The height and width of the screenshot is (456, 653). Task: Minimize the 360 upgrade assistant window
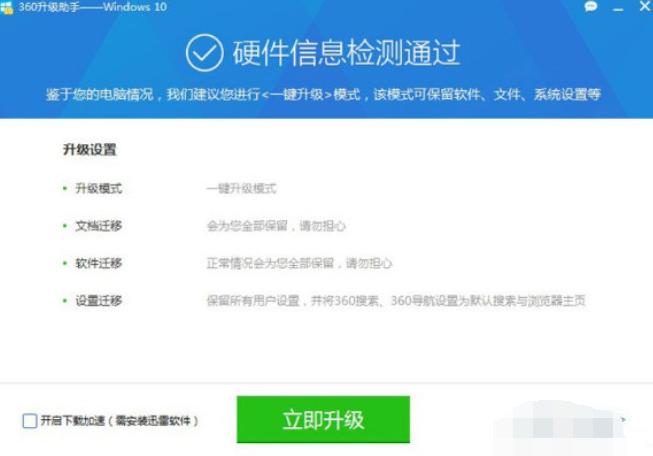[x=618, y=9]
